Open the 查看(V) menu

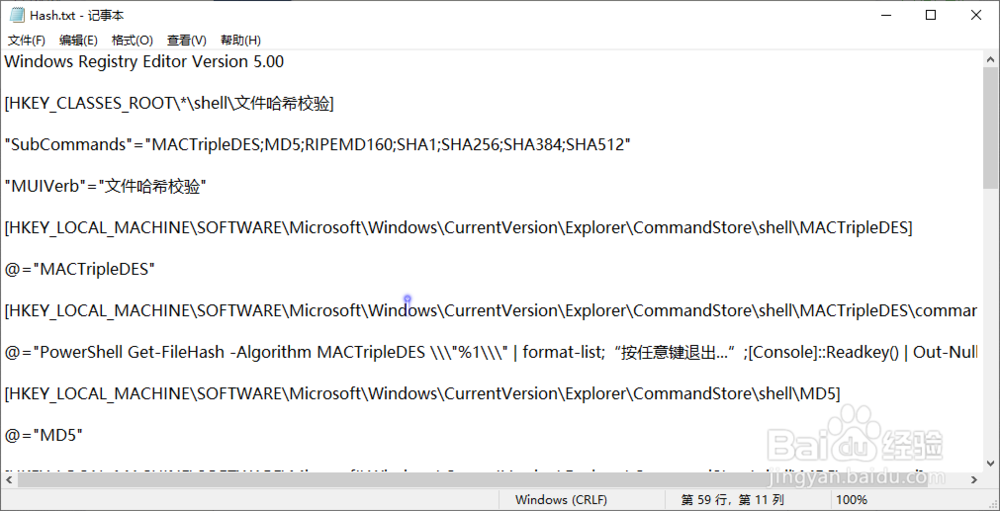[186, 40]
